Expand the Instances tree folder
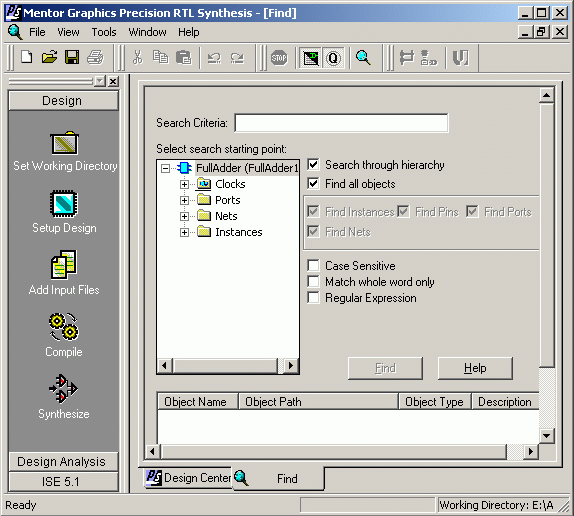This screenshot has width=574, height=516. coord(184,232)
